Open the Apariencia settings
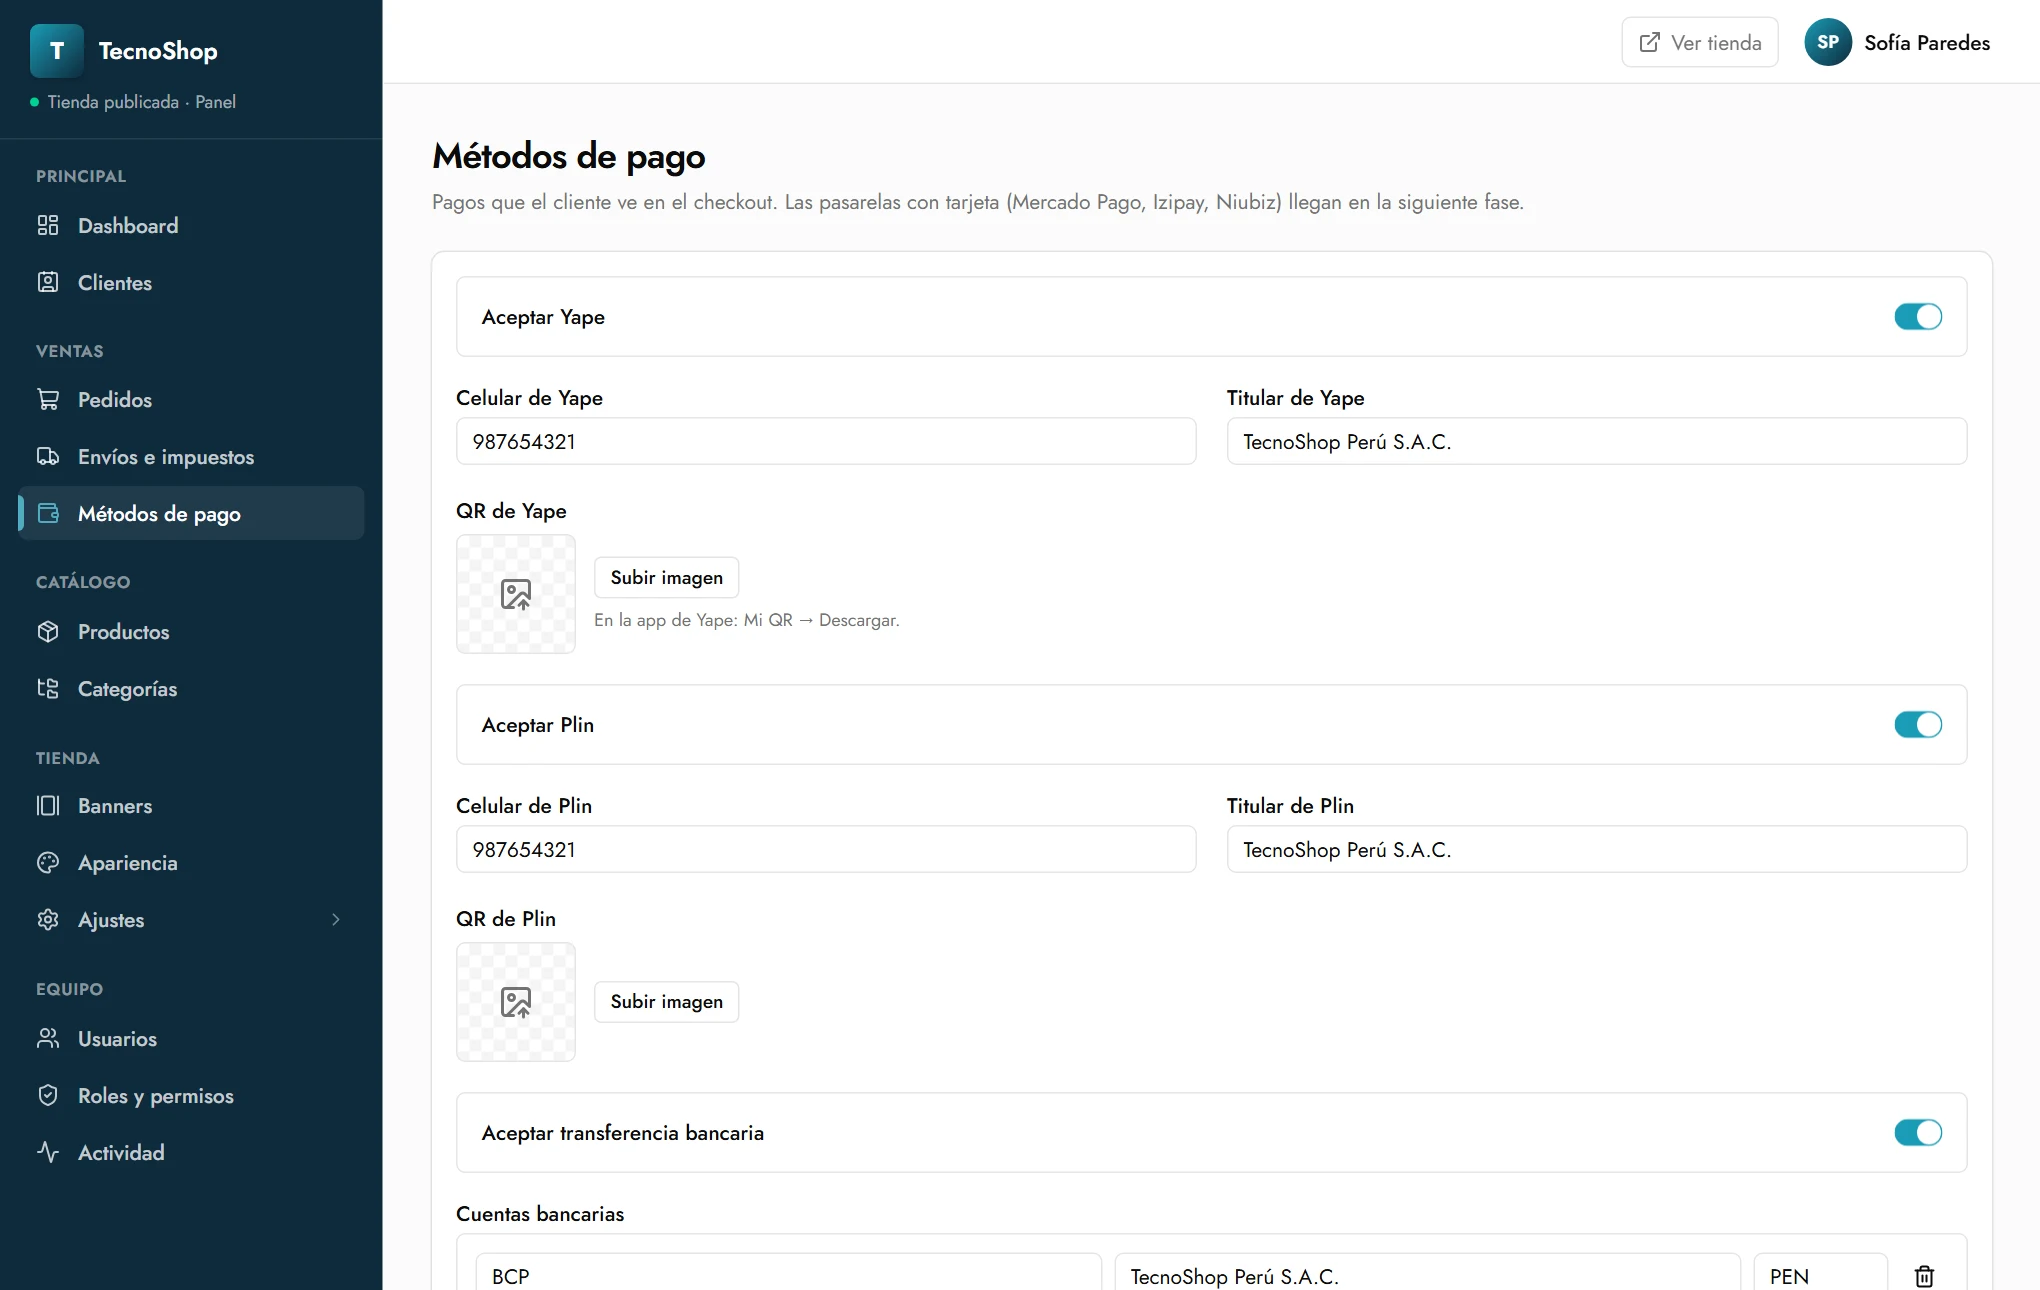 coord(191,862)
